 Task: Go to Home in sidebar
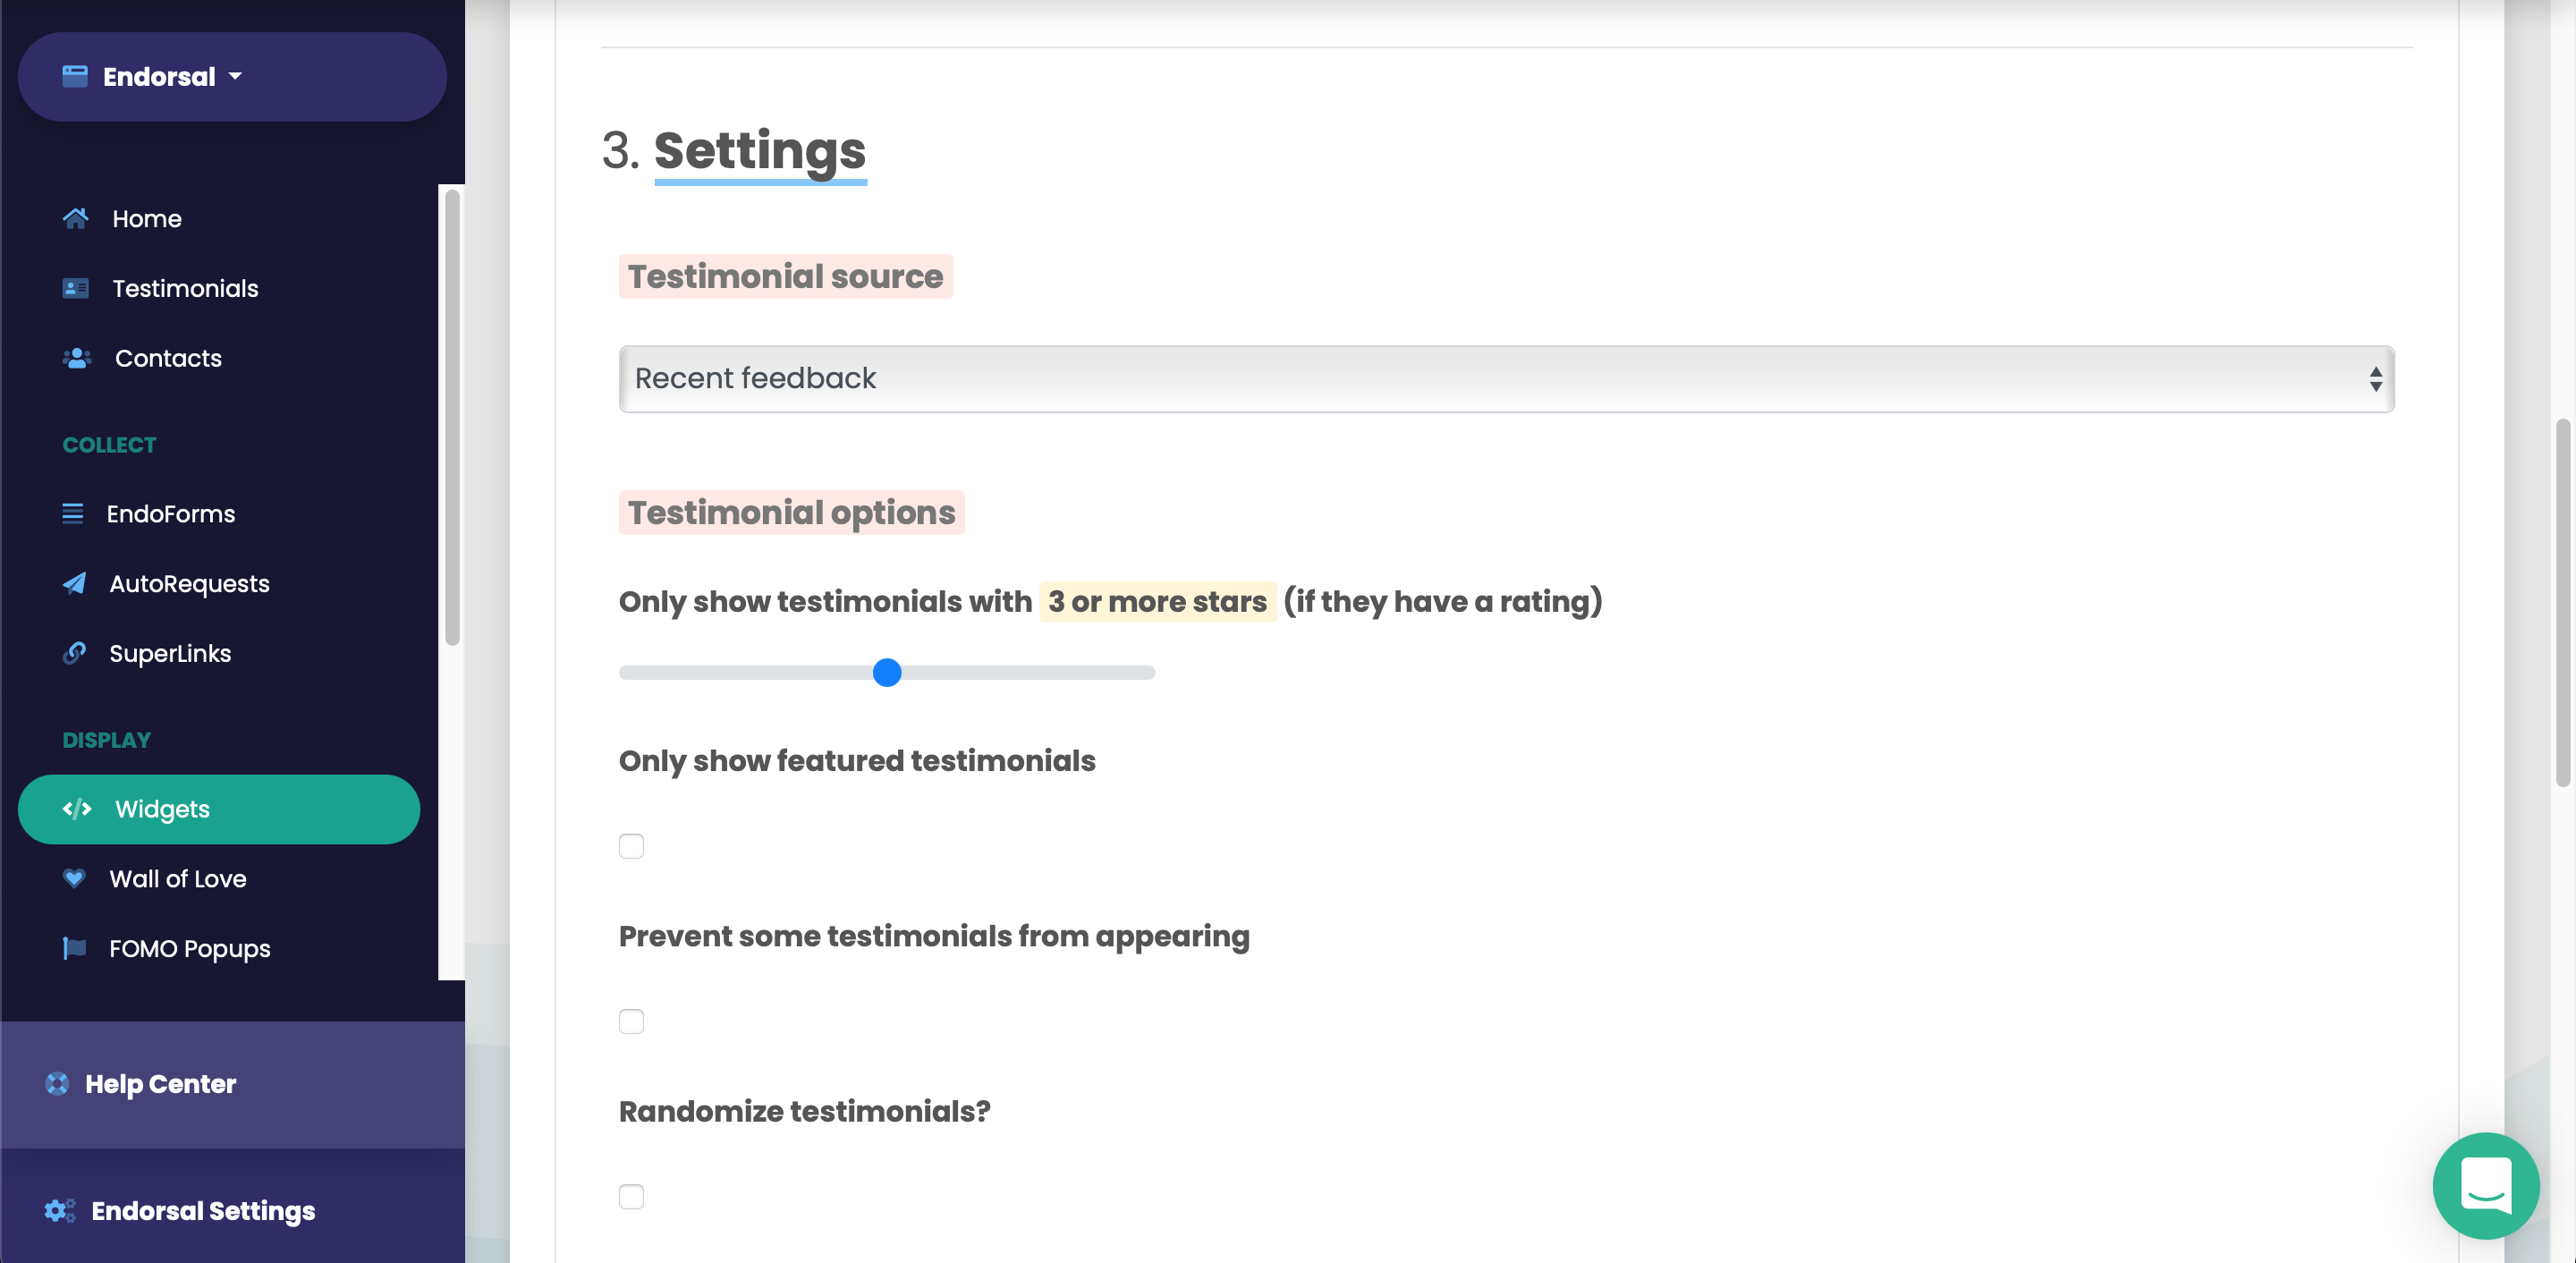pyautogui.click(x=147, y=218)
